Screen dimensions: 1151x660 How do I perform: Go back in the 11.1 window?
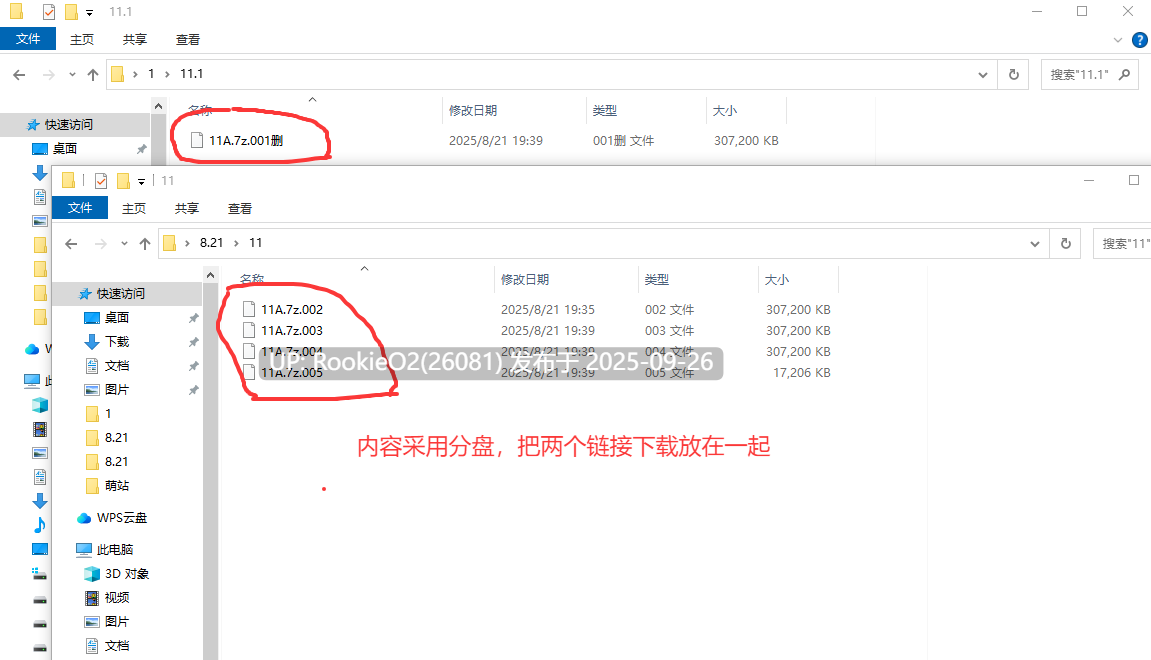click(20, 74)
